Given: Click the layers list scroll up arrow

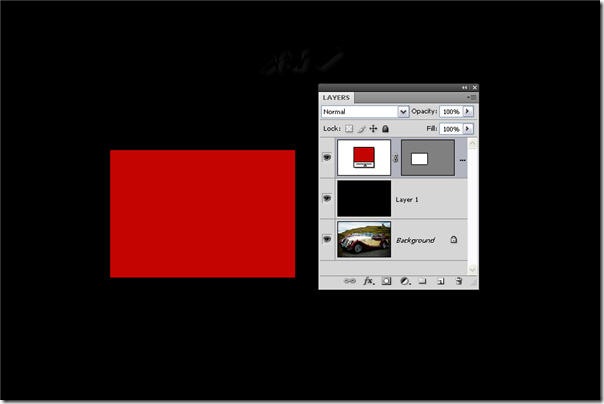Looking at the screenshot, I should coord(473,143).
